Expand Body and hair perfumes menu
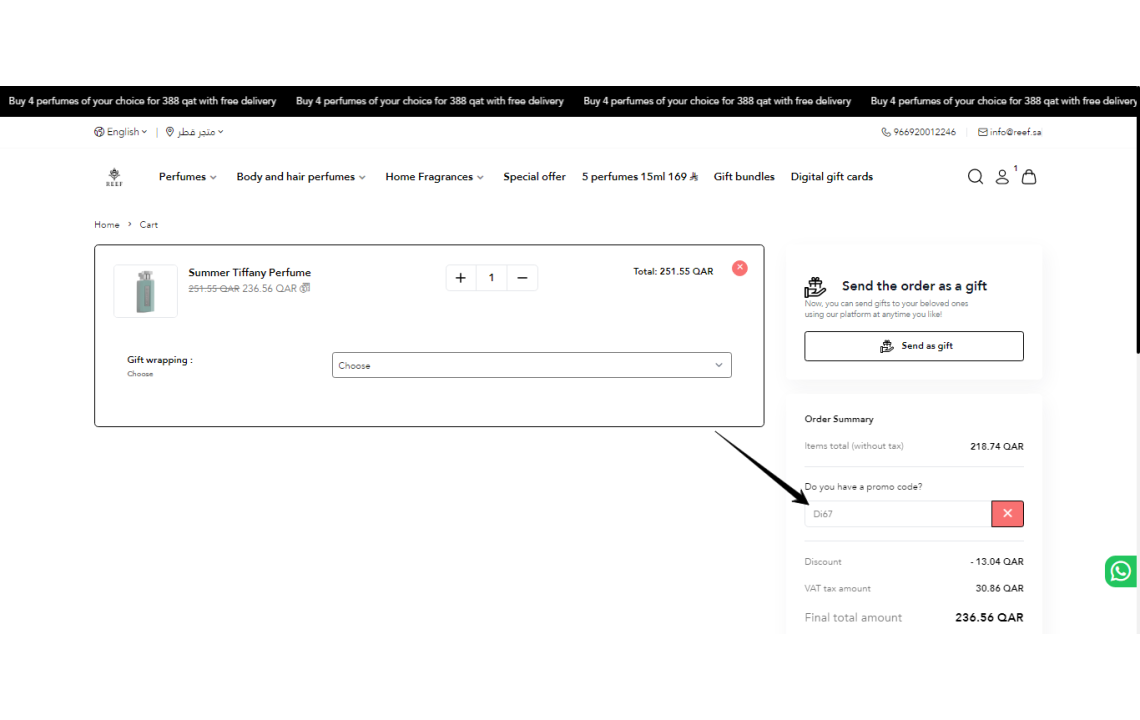1140x720 pixels. click(x=301, y=177)
